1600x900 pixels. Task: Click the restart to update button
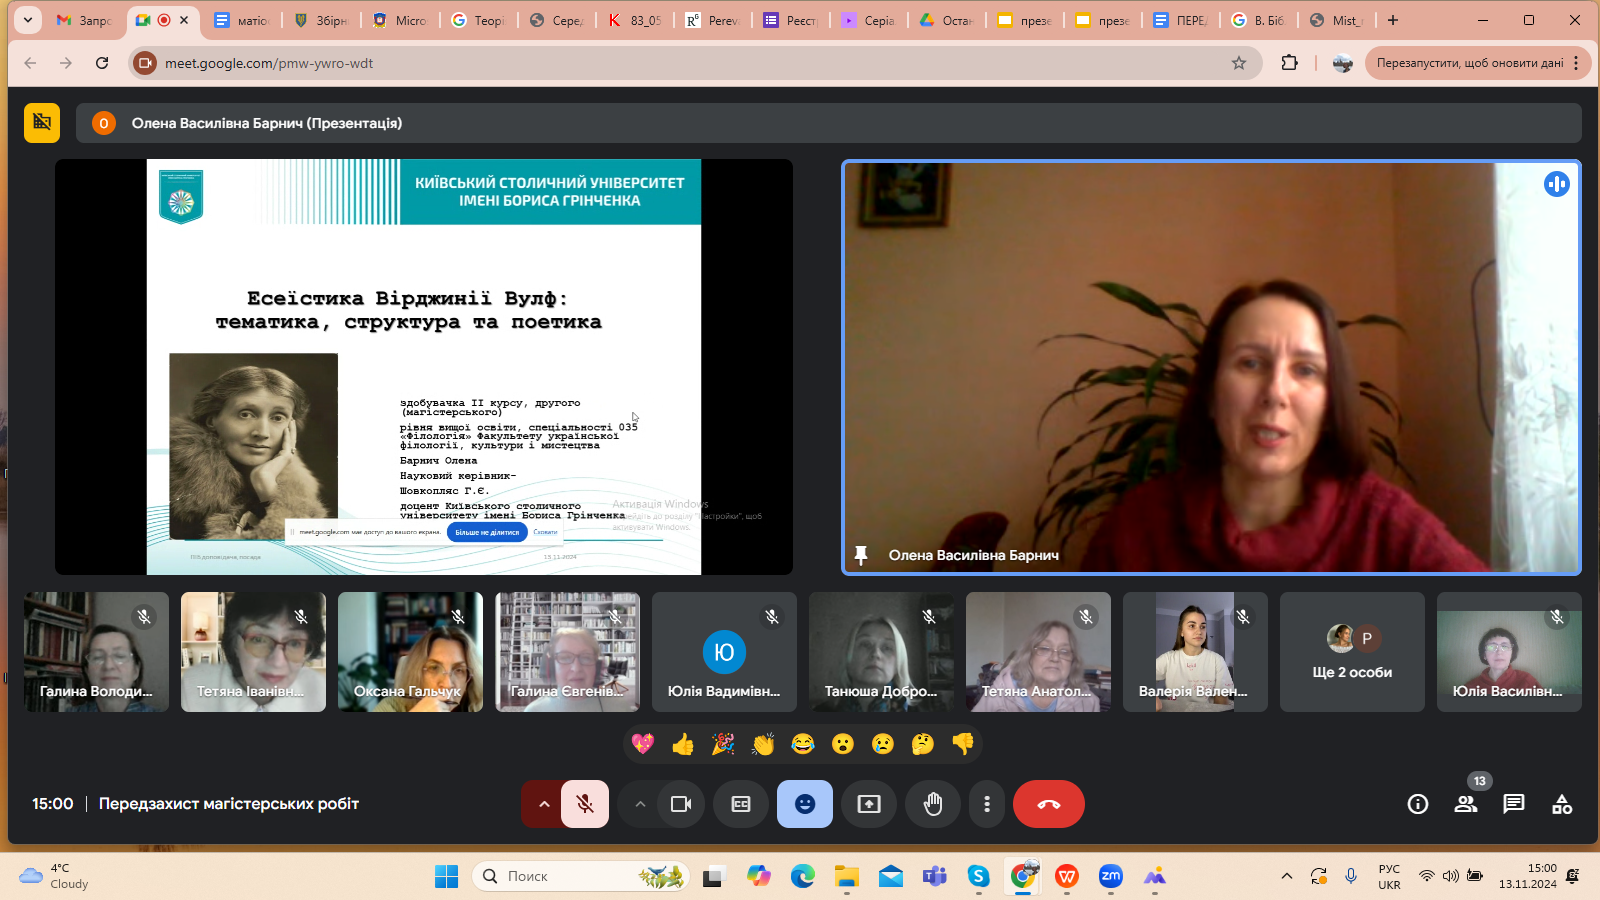point(1468,63)
